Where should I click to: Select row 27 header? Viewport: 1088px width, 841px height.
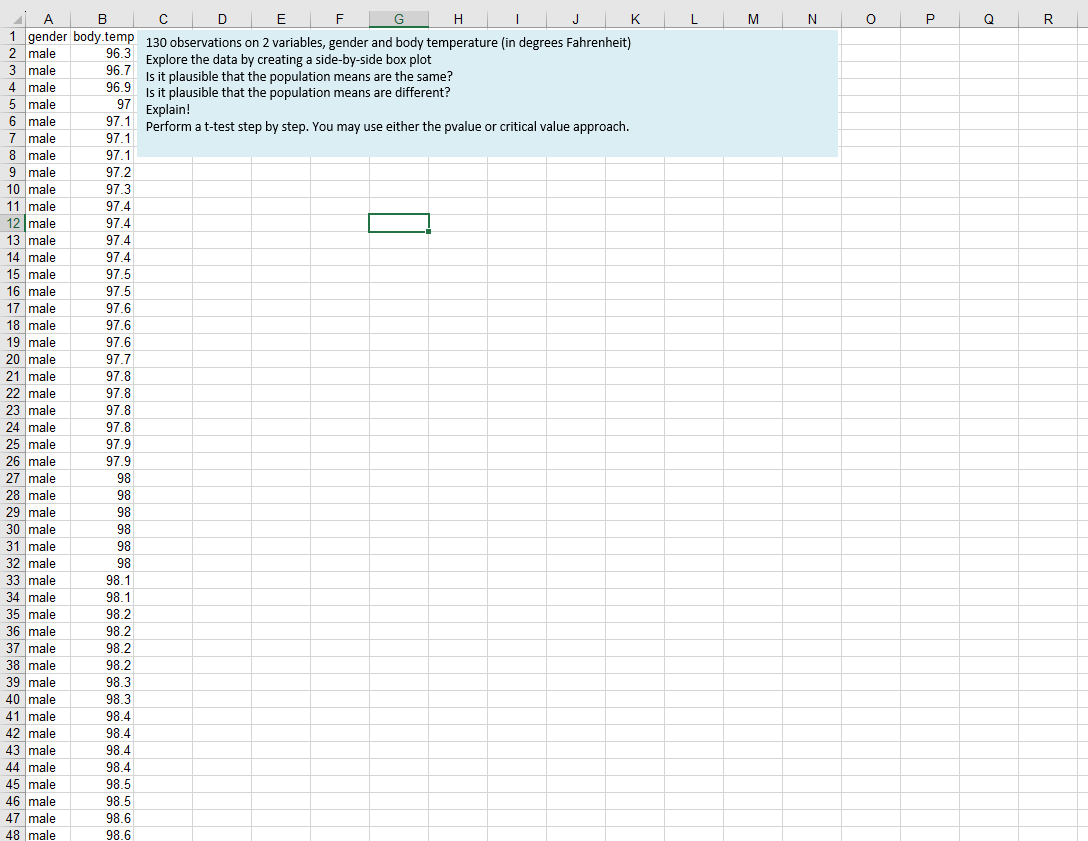pos(12,478)
